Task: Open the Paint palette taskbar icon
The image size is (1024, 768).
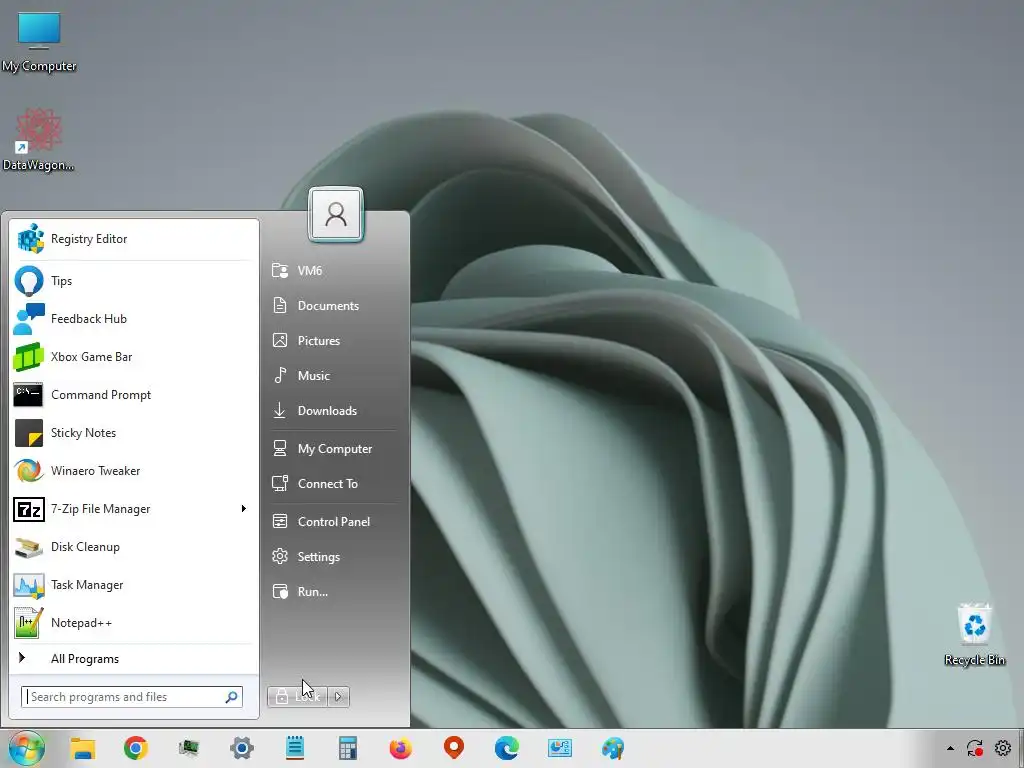Action: (x=613, y=748)
